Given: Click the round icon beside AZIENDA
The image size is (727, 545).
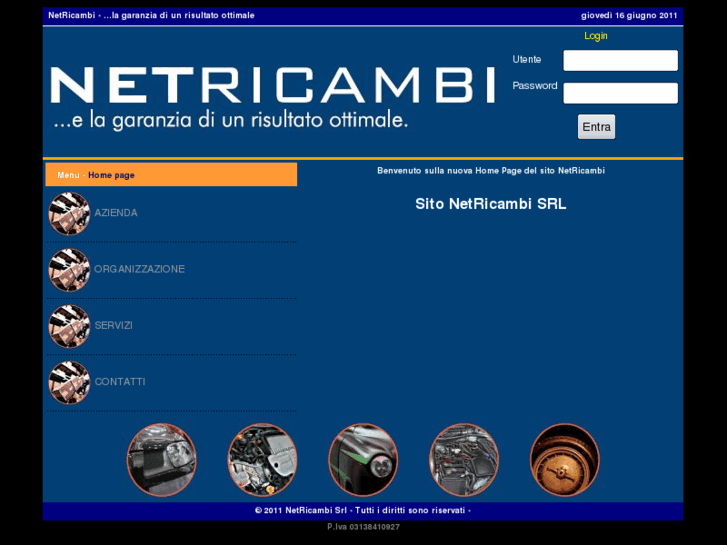Looking at the screenshot, I should click(x=69, y=213).
